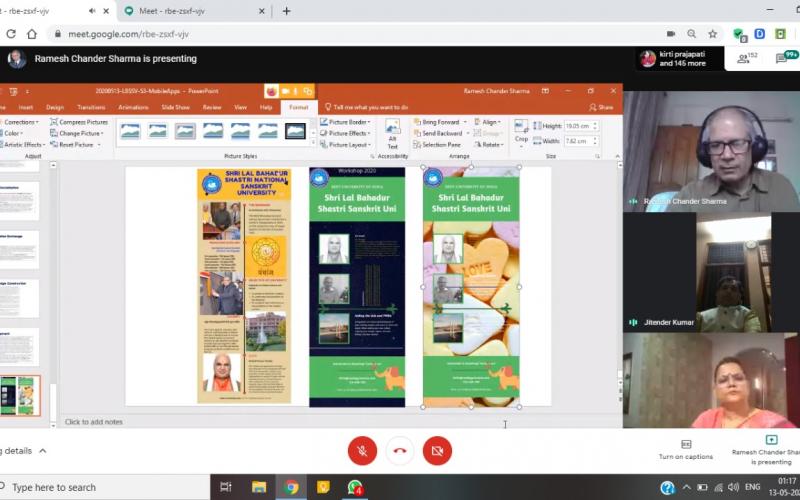This screenshot has width=800, height=500.
Task: Switch to the Slide Show ribbon tab
Action: click(x=176, y=108)
